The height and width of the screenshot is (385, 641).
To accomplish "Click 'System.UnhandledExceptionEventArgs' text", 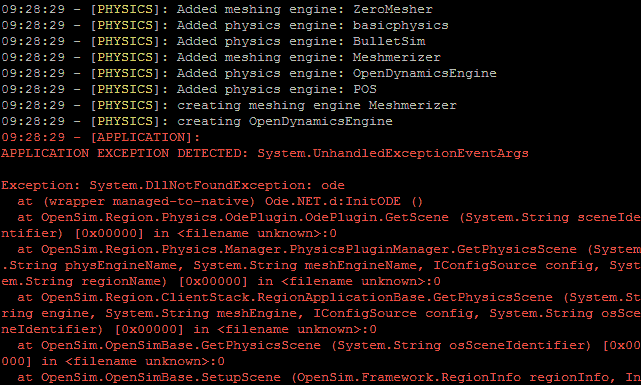I will point(393,153).
